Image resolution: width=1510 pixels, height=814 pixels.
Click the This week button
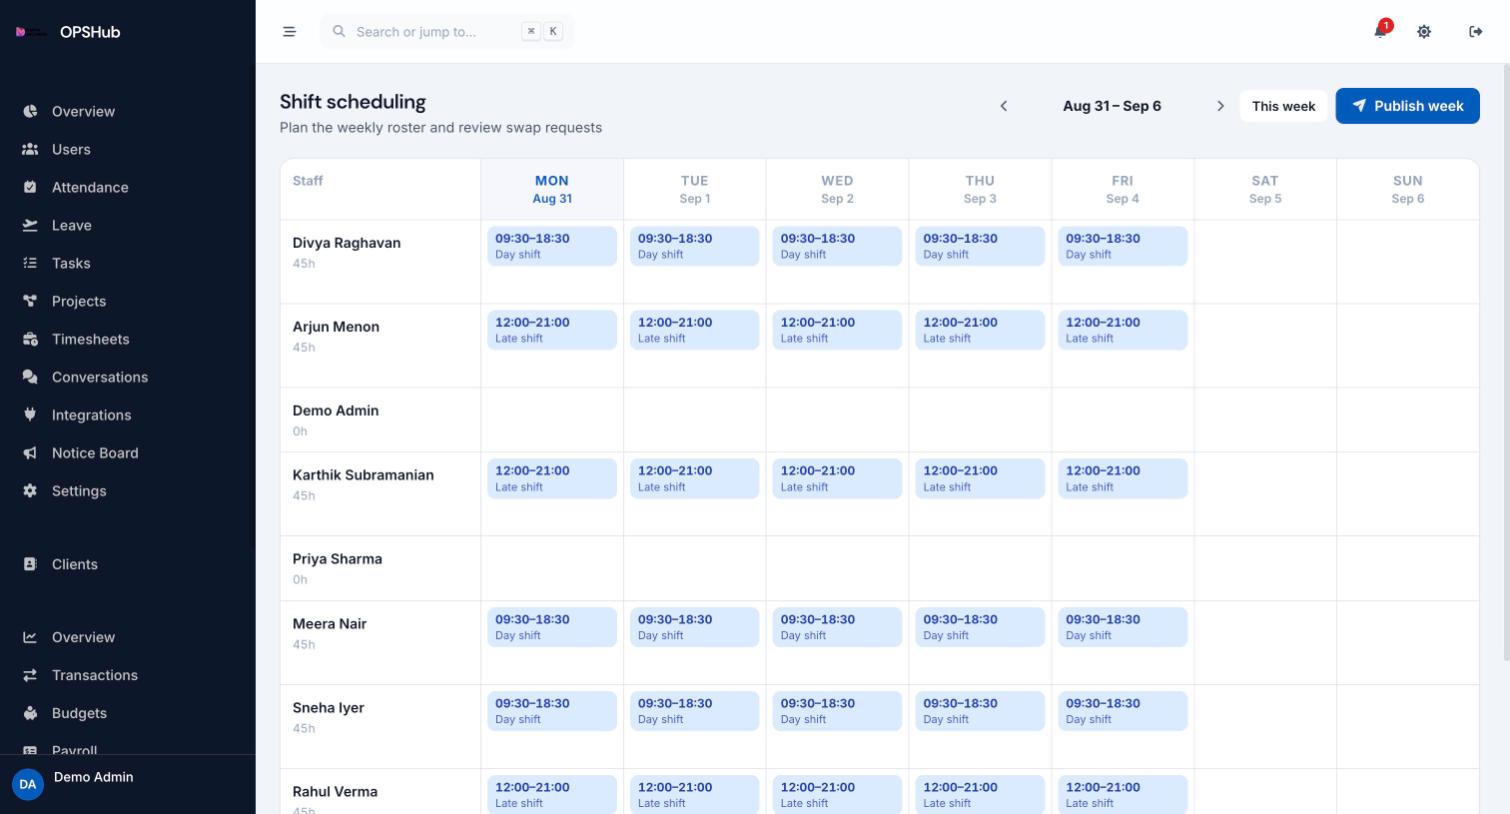coord(1283,106)
